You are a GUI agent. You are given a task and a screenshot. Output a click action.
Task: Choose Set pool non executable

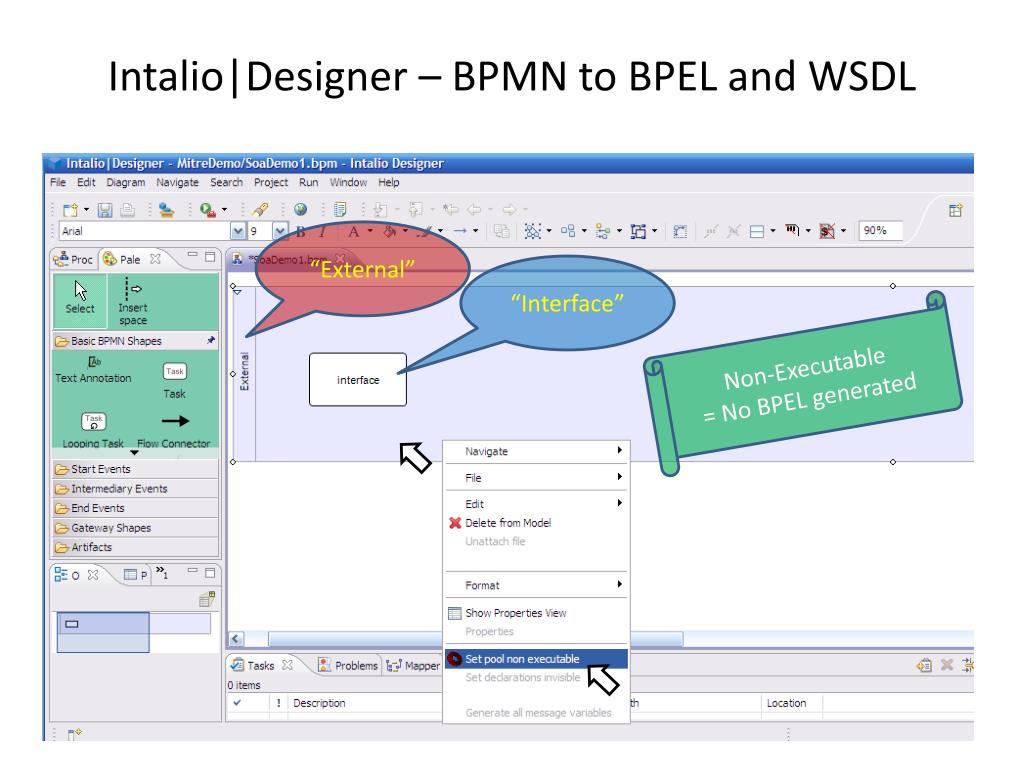536,659
